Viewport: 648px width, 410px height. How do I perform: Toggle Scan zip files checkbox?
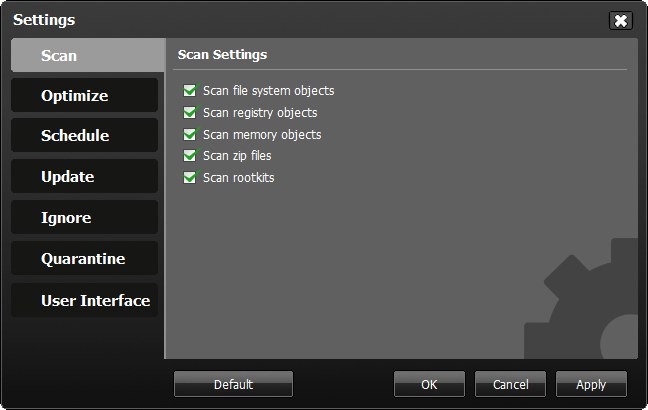click(190, 156)
